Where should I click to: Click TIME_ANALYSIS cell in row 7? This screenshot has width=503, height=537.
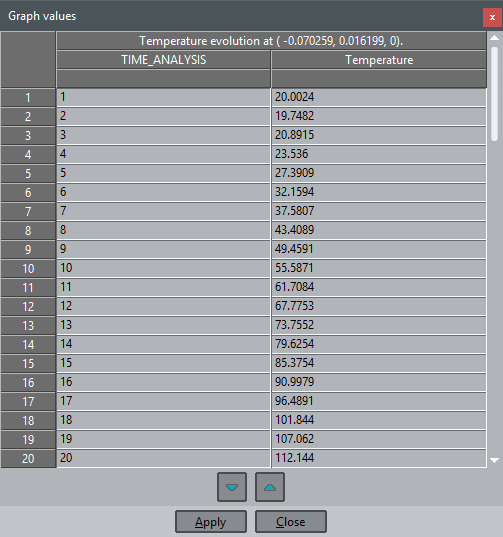click(164, 211)
